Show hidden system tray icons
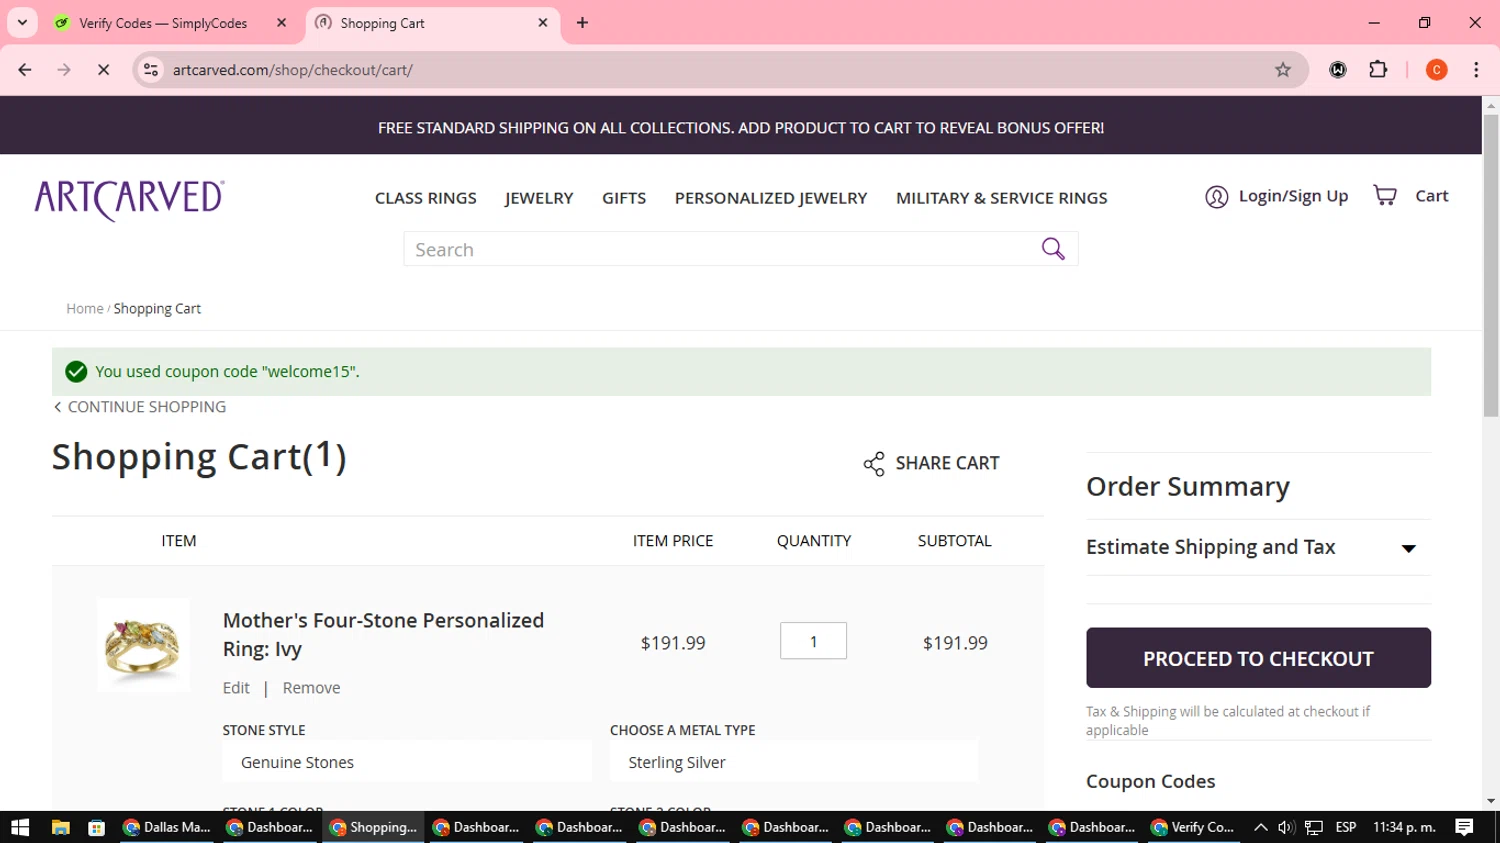This screenshot has height=843, width=1500. tap(1260, 827)
